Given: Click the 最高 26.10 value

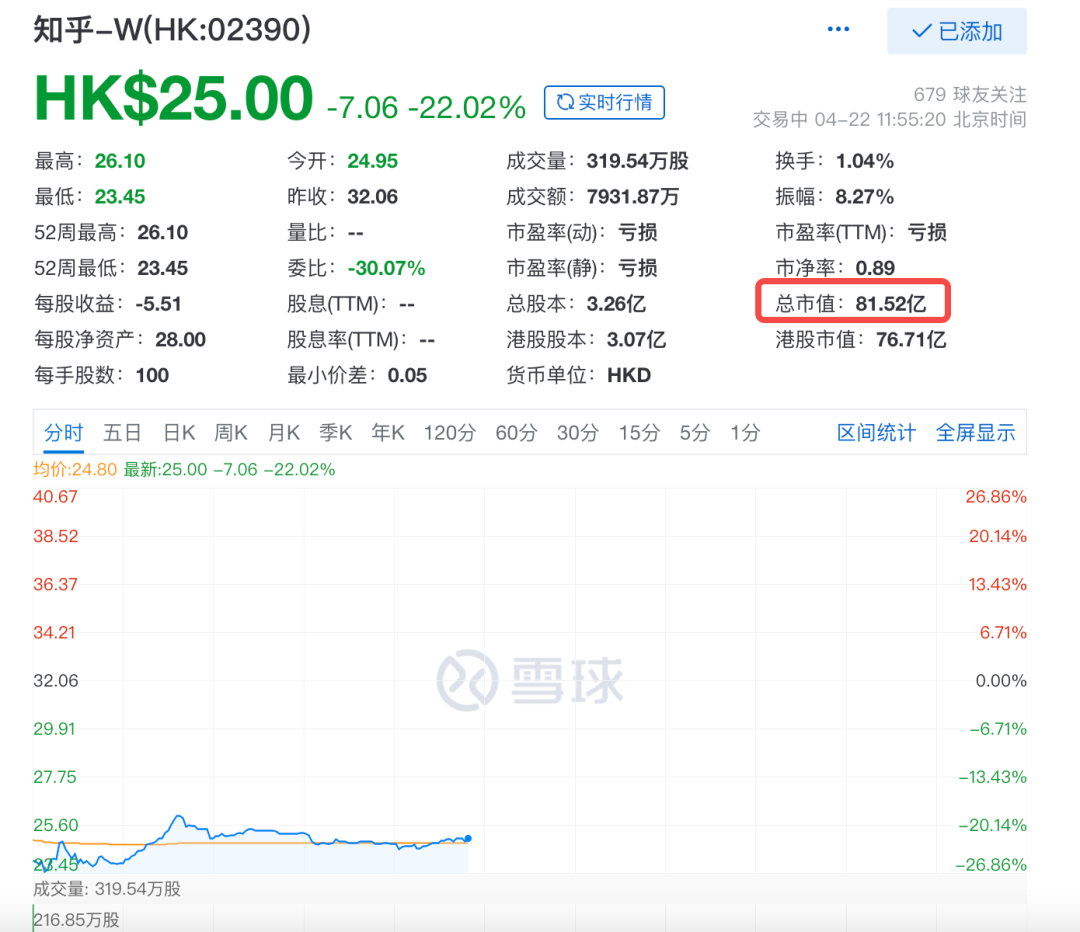Looking at the screenshot, I should [90, 160].
